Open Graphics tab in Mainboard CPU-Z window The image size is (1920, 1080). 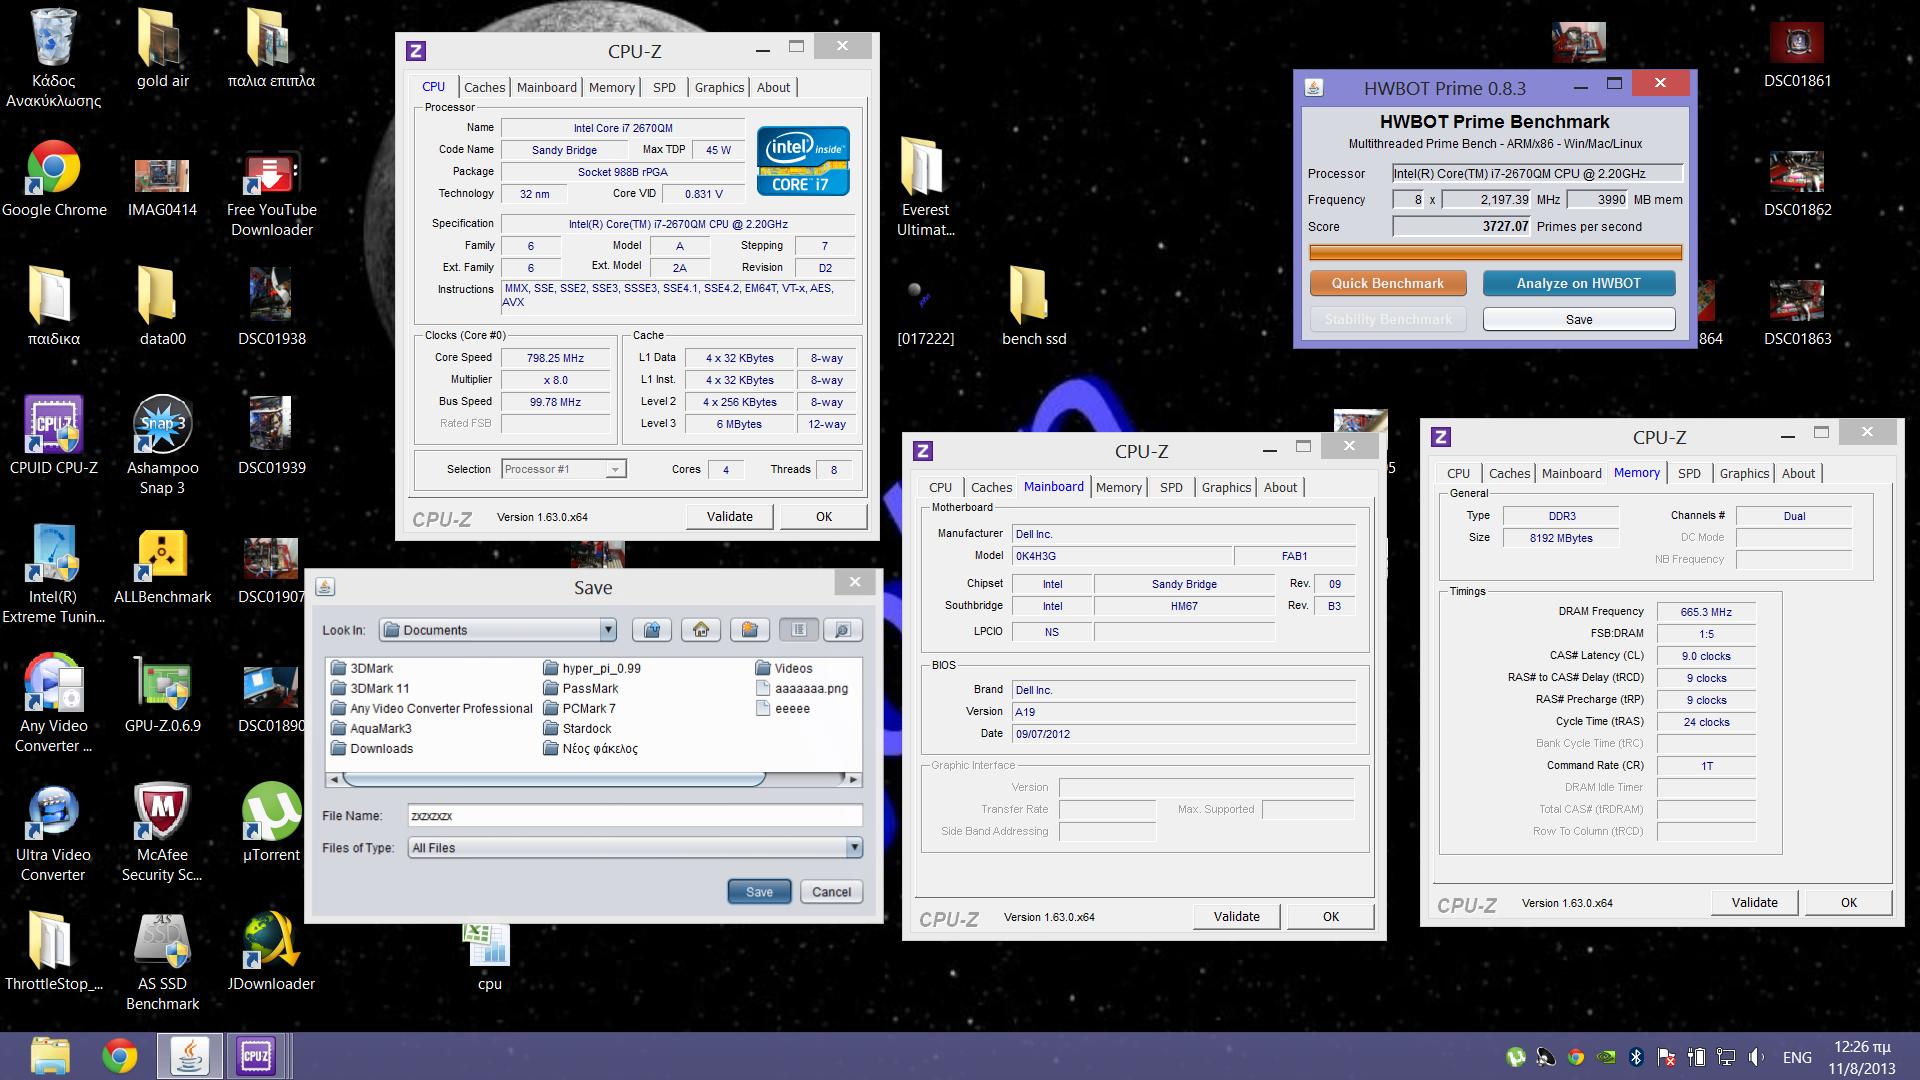[x=1226, y=487]
